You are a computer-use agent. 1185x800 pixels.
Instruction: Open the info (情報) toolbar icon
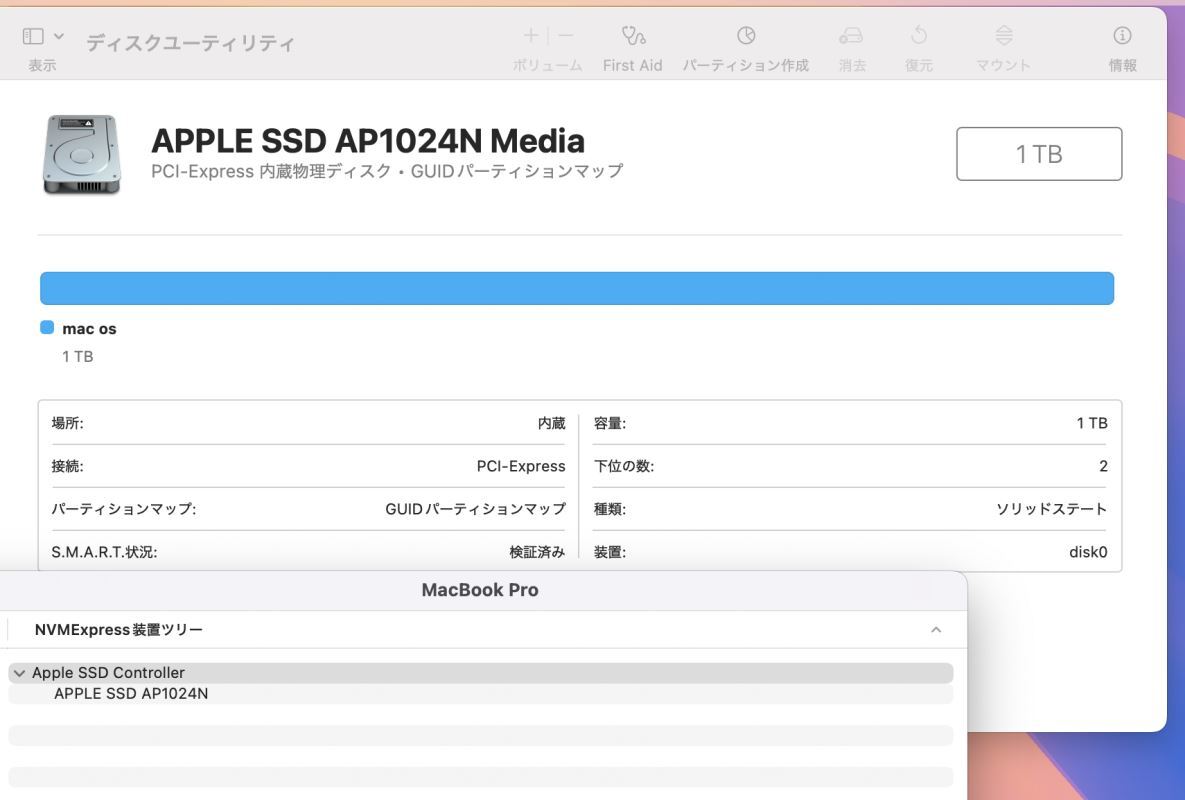tap(1122, 36)
